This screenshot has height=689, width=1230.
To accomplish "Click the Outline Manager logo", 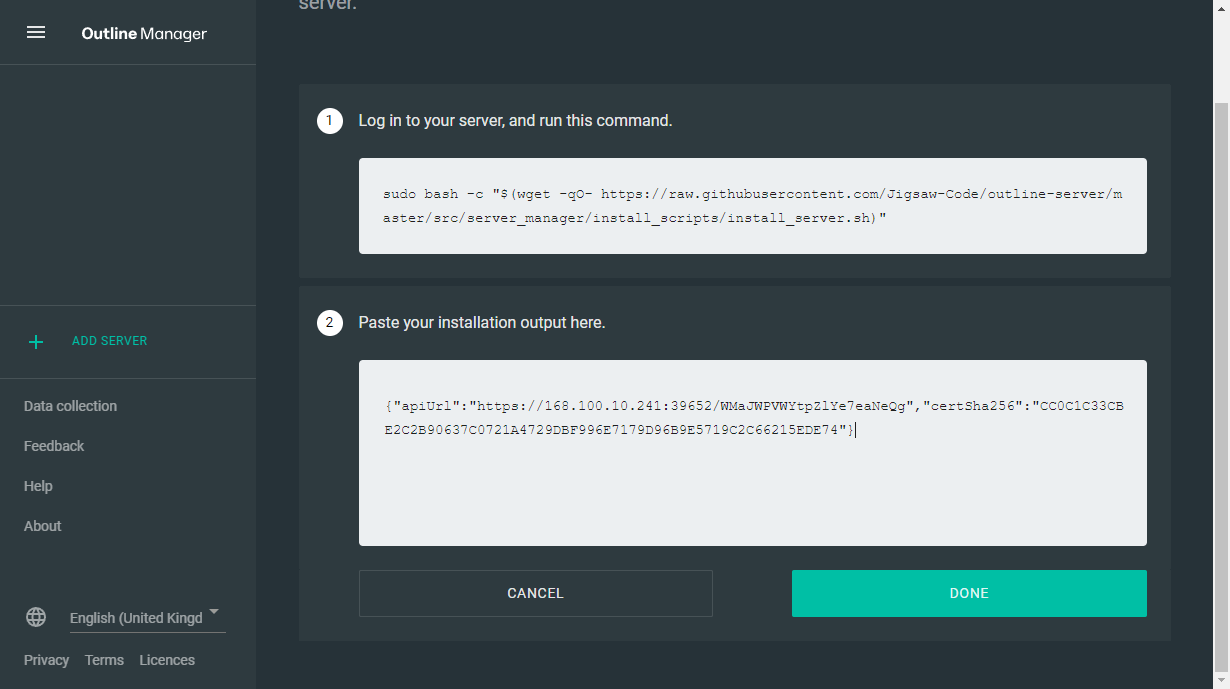I will pos(142,32).
